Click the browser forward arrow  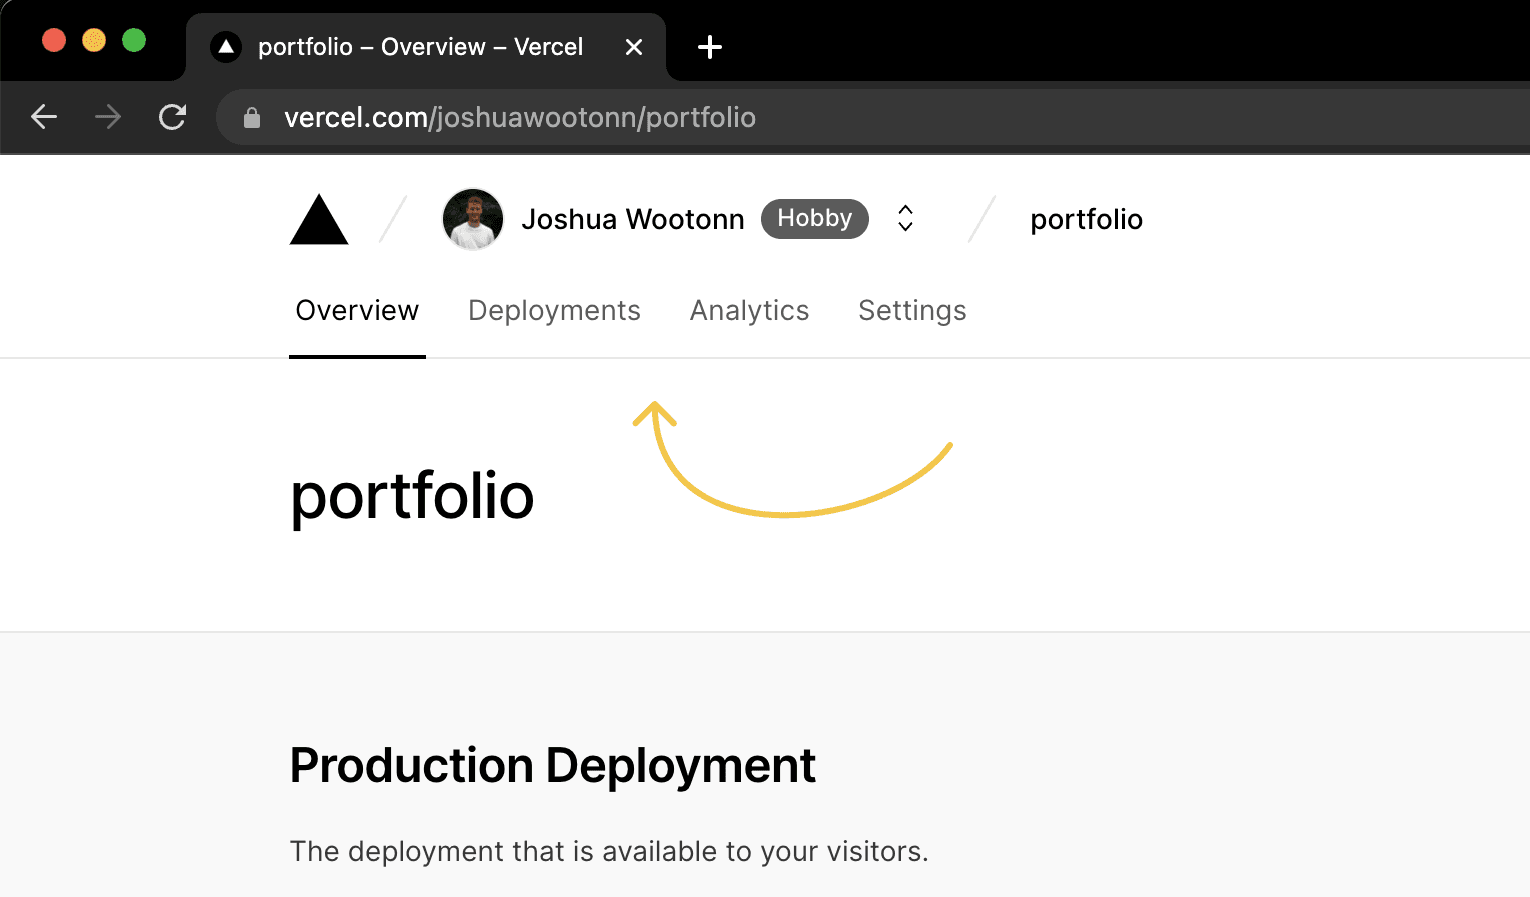pos(107,117)
